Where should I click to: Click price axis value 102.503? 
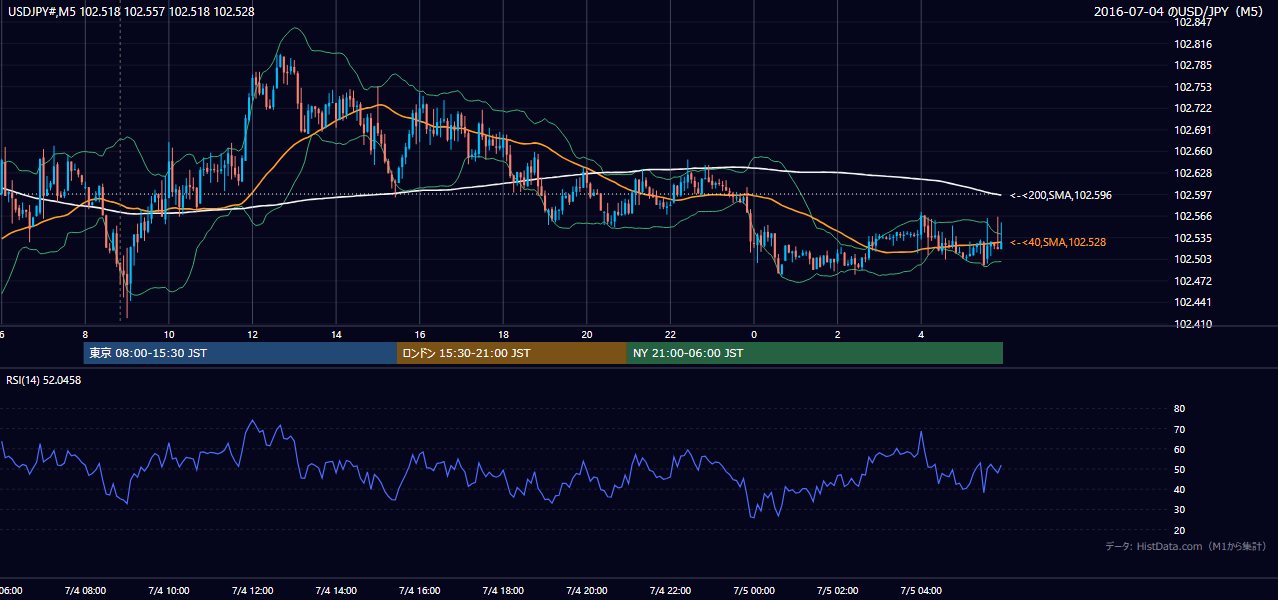click(x=1193, y=259)
